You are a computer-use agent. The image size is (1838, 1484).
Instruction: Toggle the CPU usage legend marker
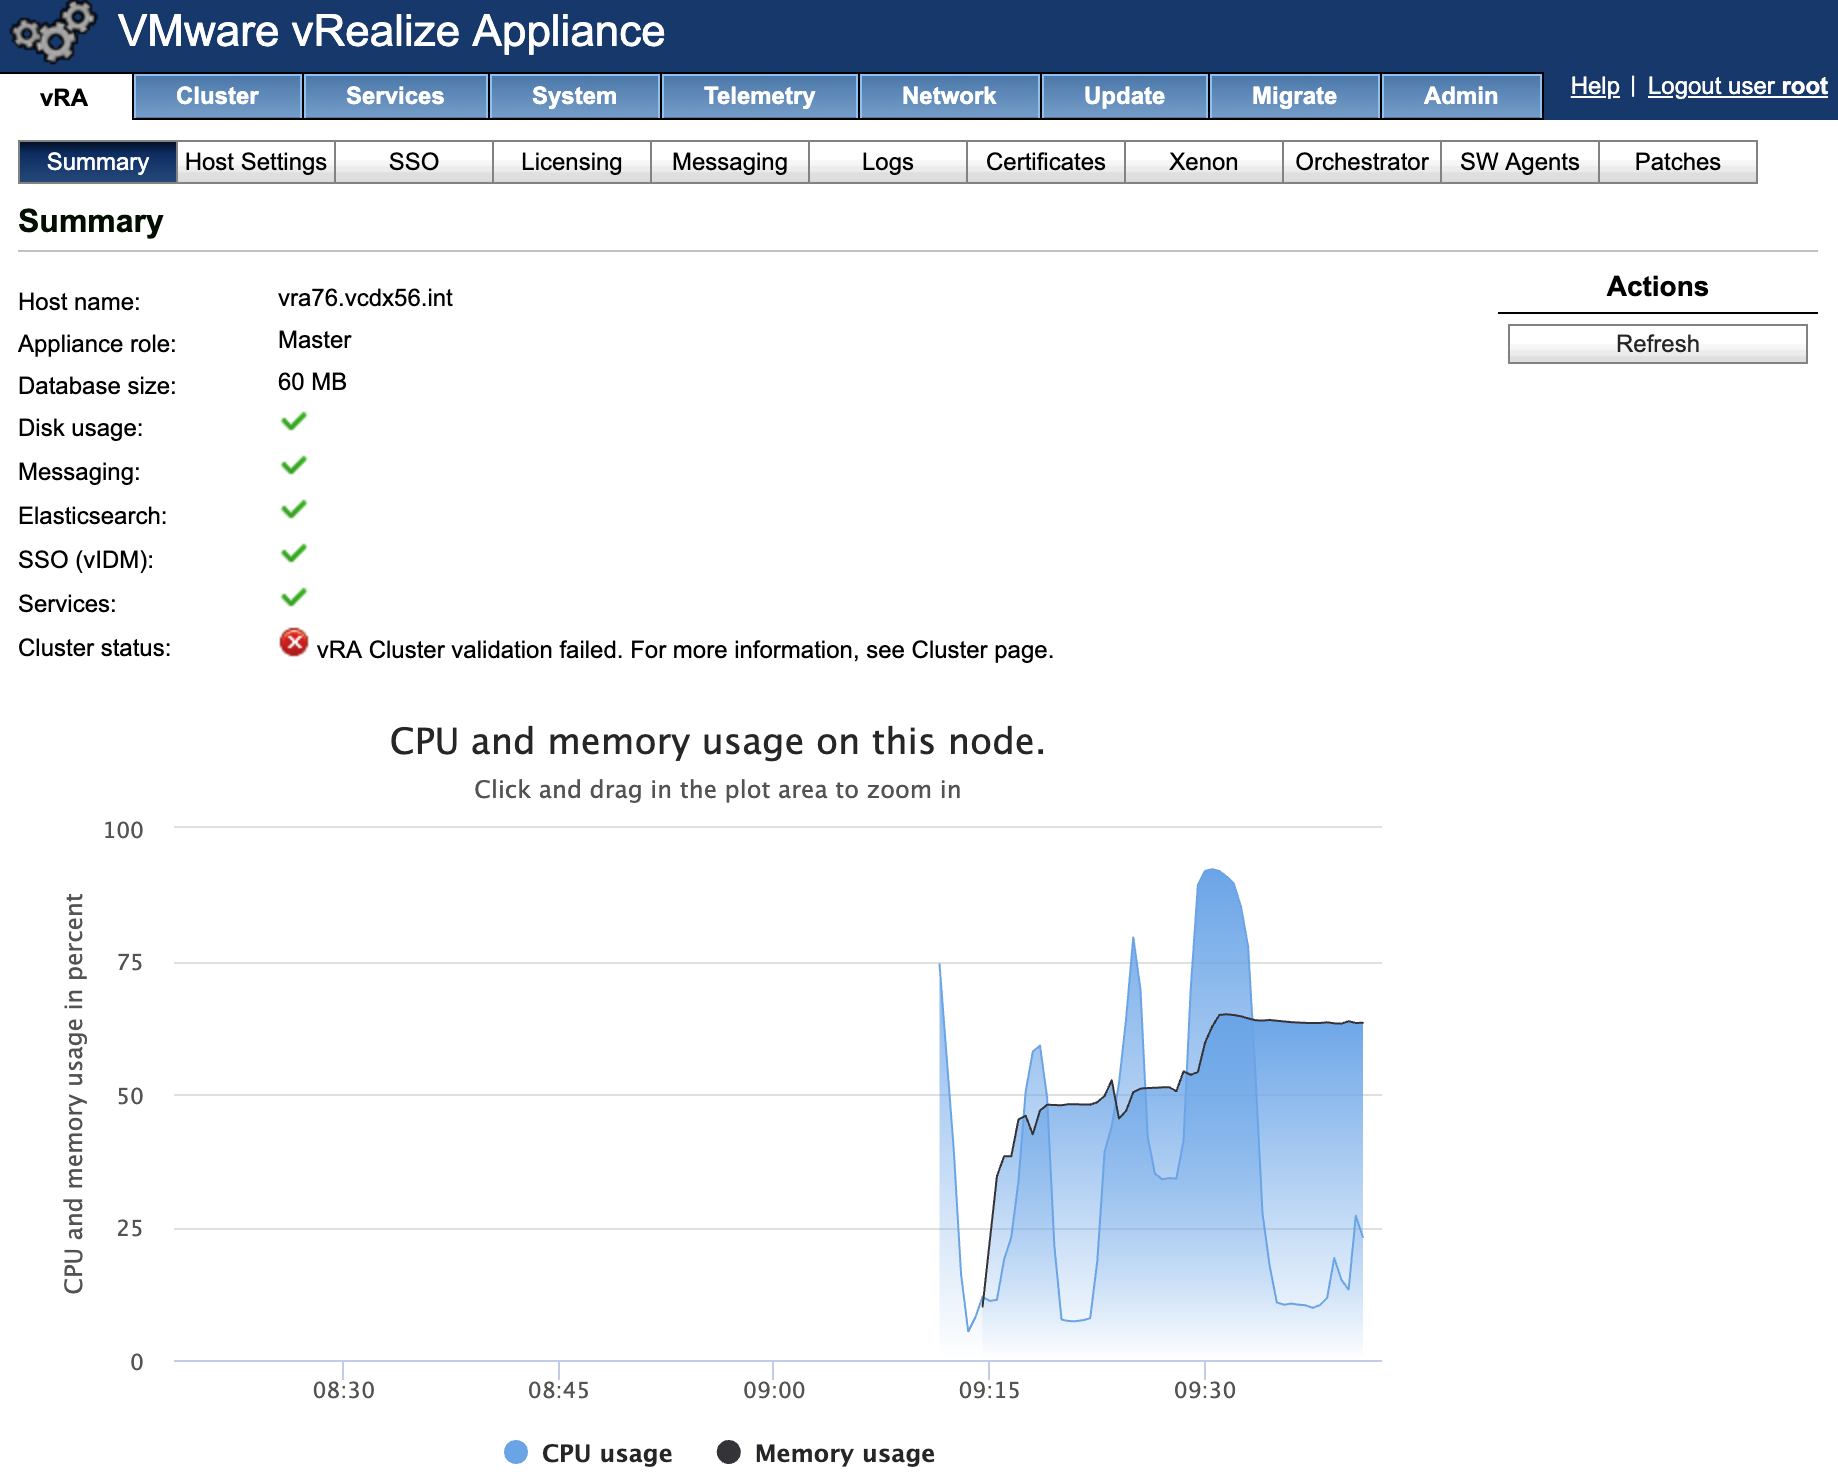(516, 1452)
